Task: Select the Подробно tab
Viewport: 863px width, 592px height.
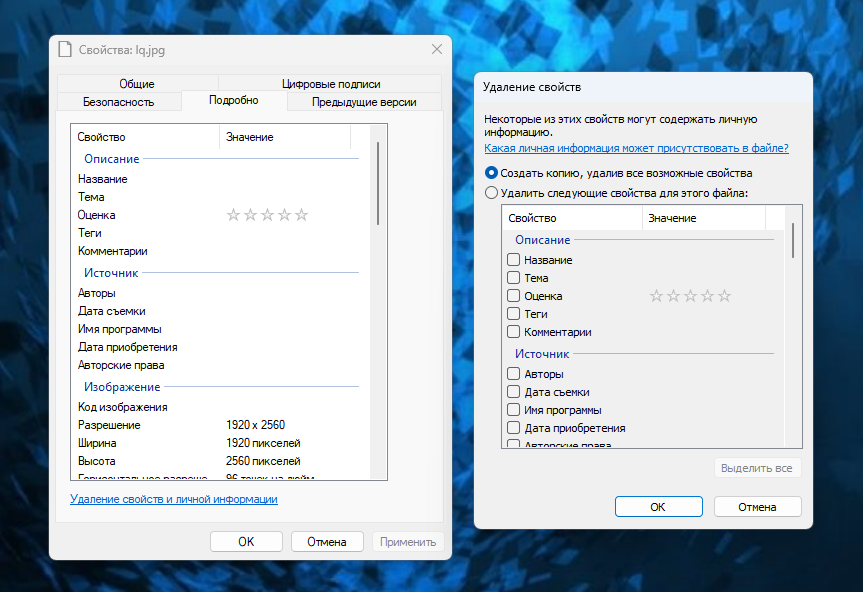Action: click(233, 100)
